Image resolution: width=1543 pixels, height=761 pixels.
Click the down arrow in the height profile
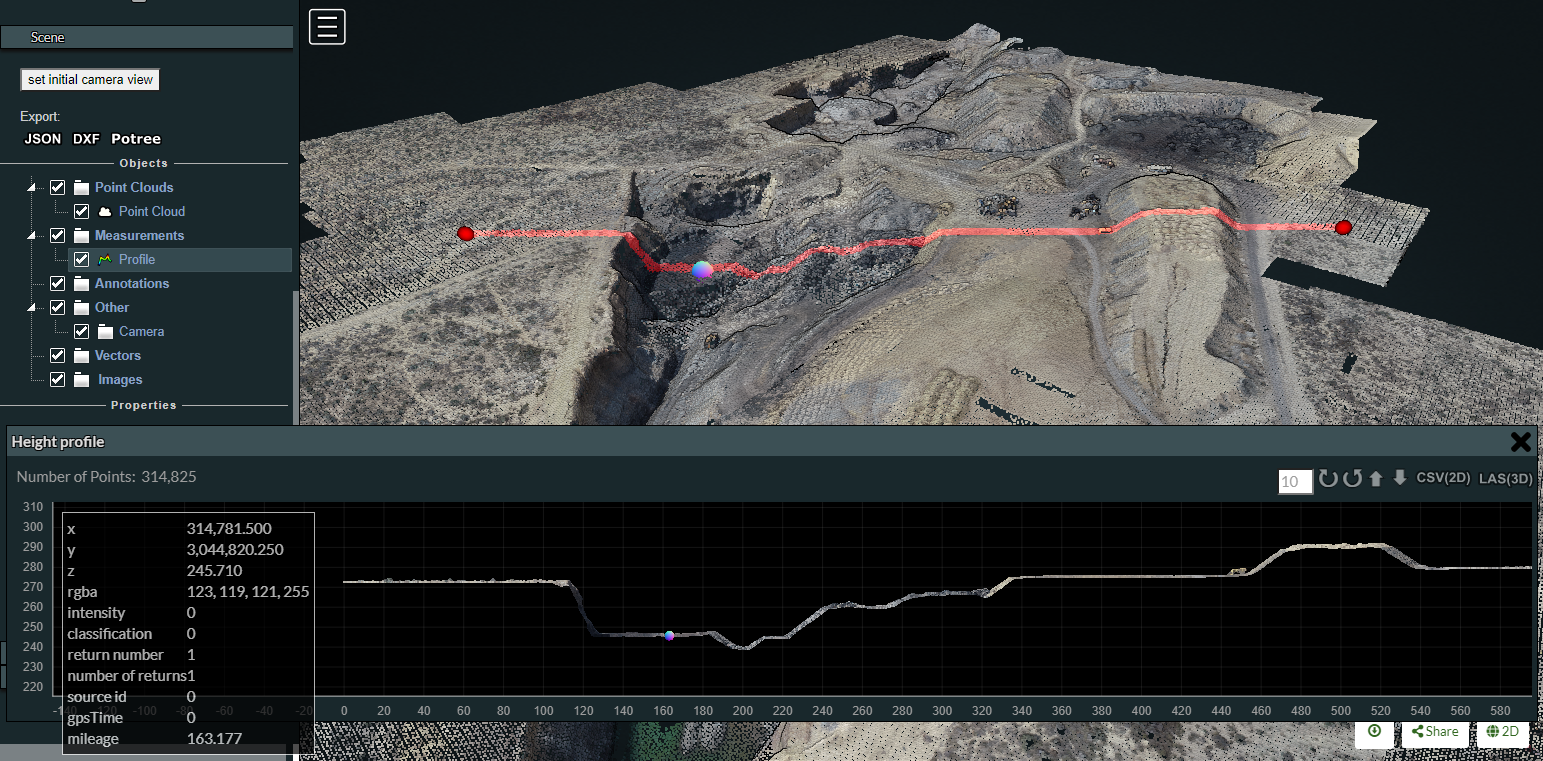(x=1400, y=479)
